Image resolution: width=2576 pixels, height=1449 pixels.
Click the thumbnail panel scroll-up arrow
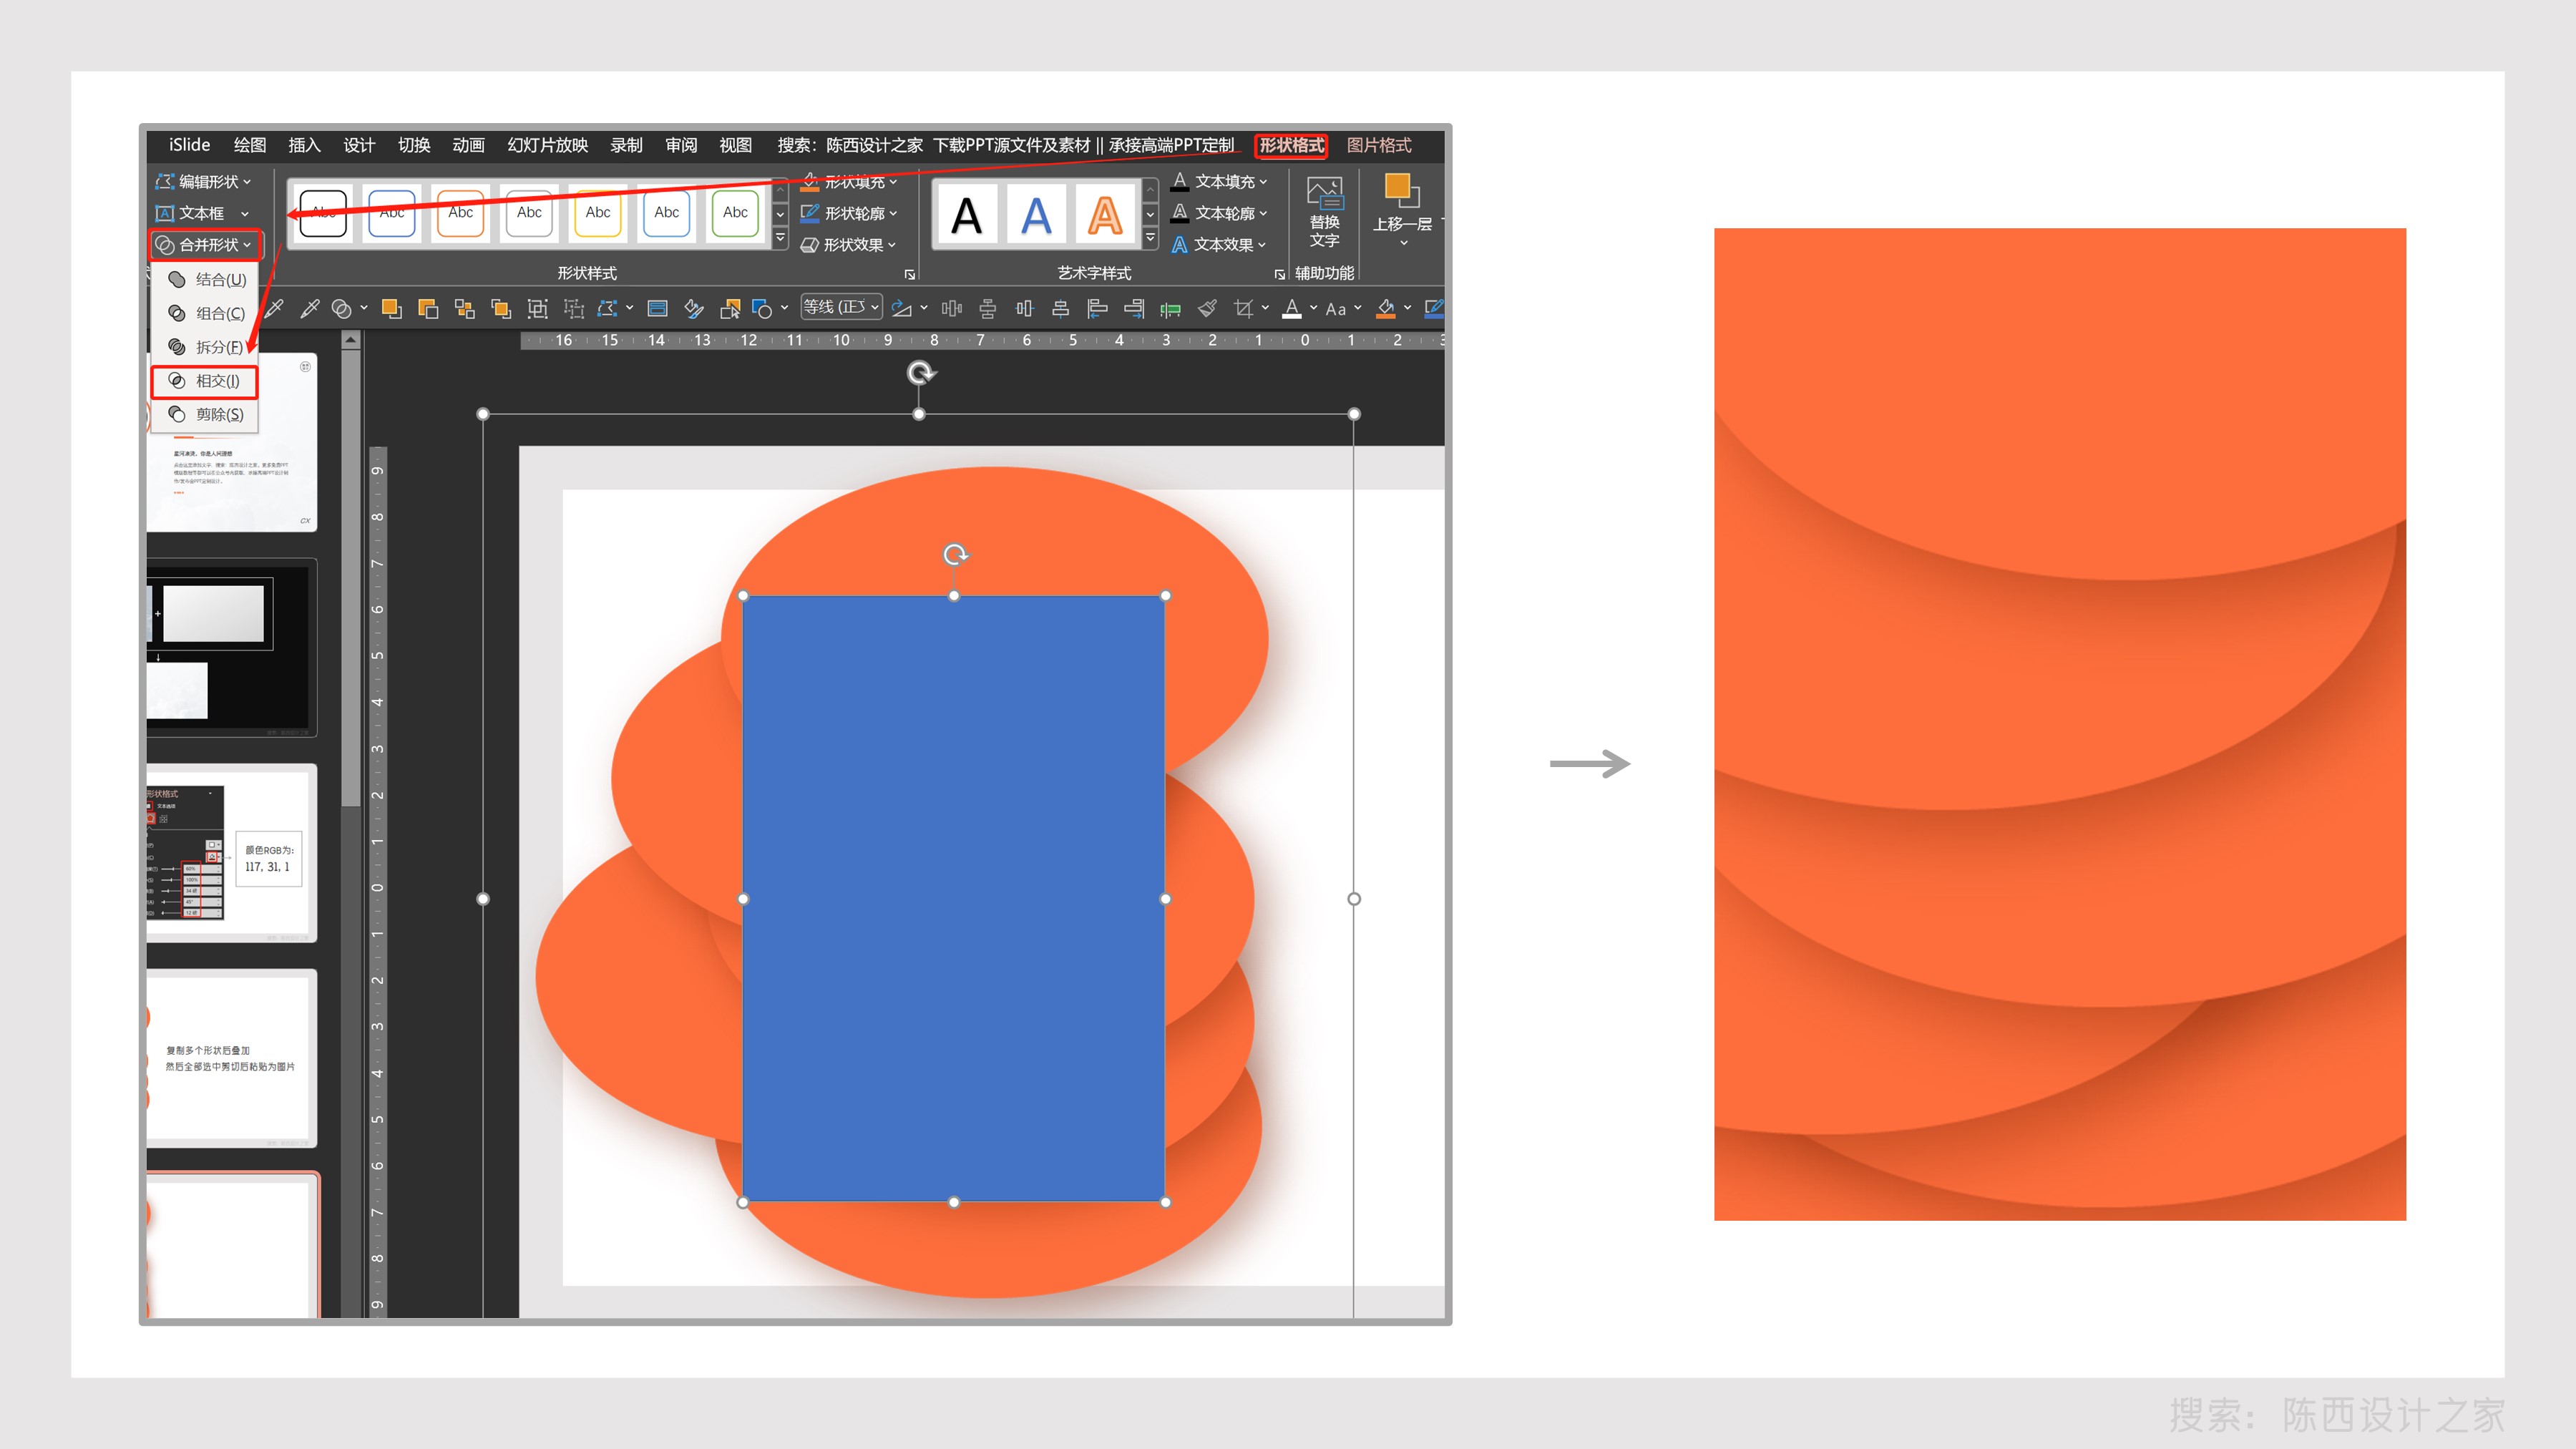(x=350, y=341)
